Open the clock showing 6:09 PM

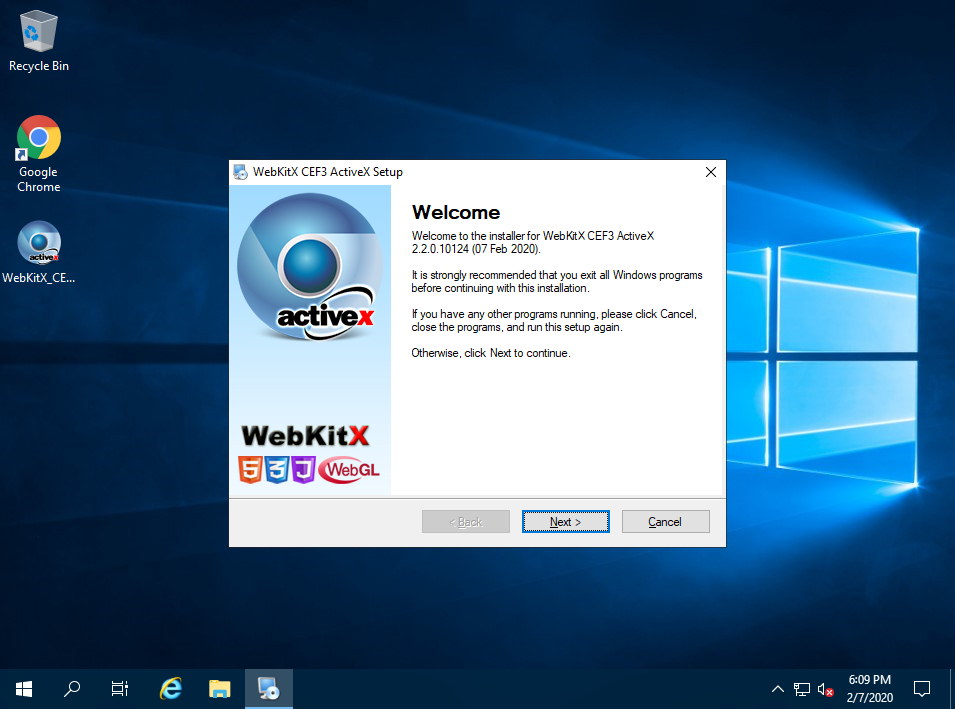870,689
